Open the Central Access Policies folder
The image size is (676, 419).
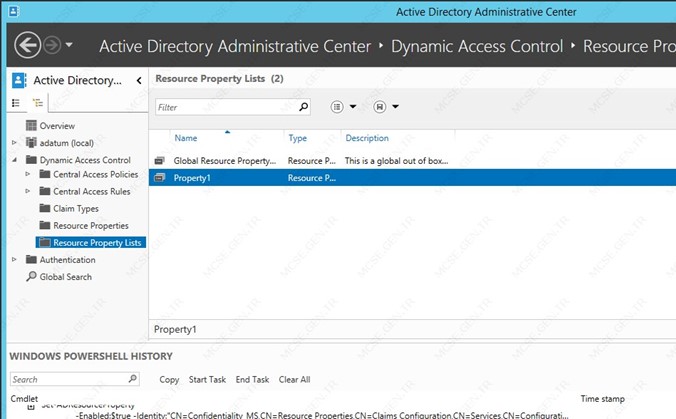(x=96, y=175)
